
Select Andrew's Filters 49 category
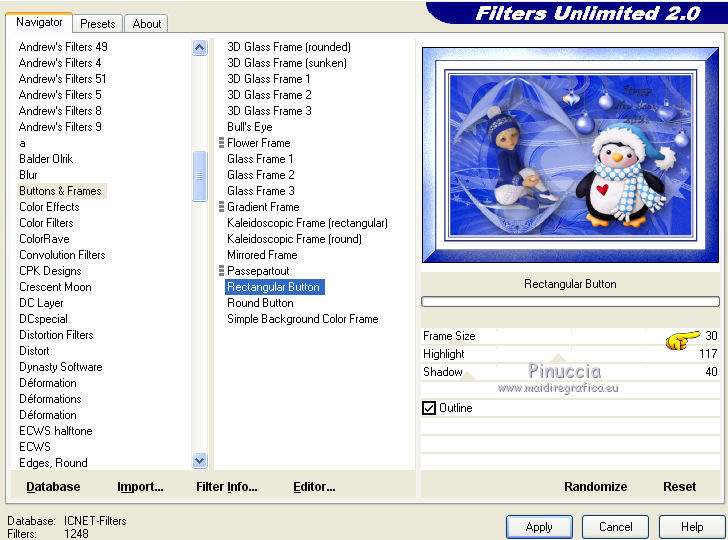click(63, 47)
